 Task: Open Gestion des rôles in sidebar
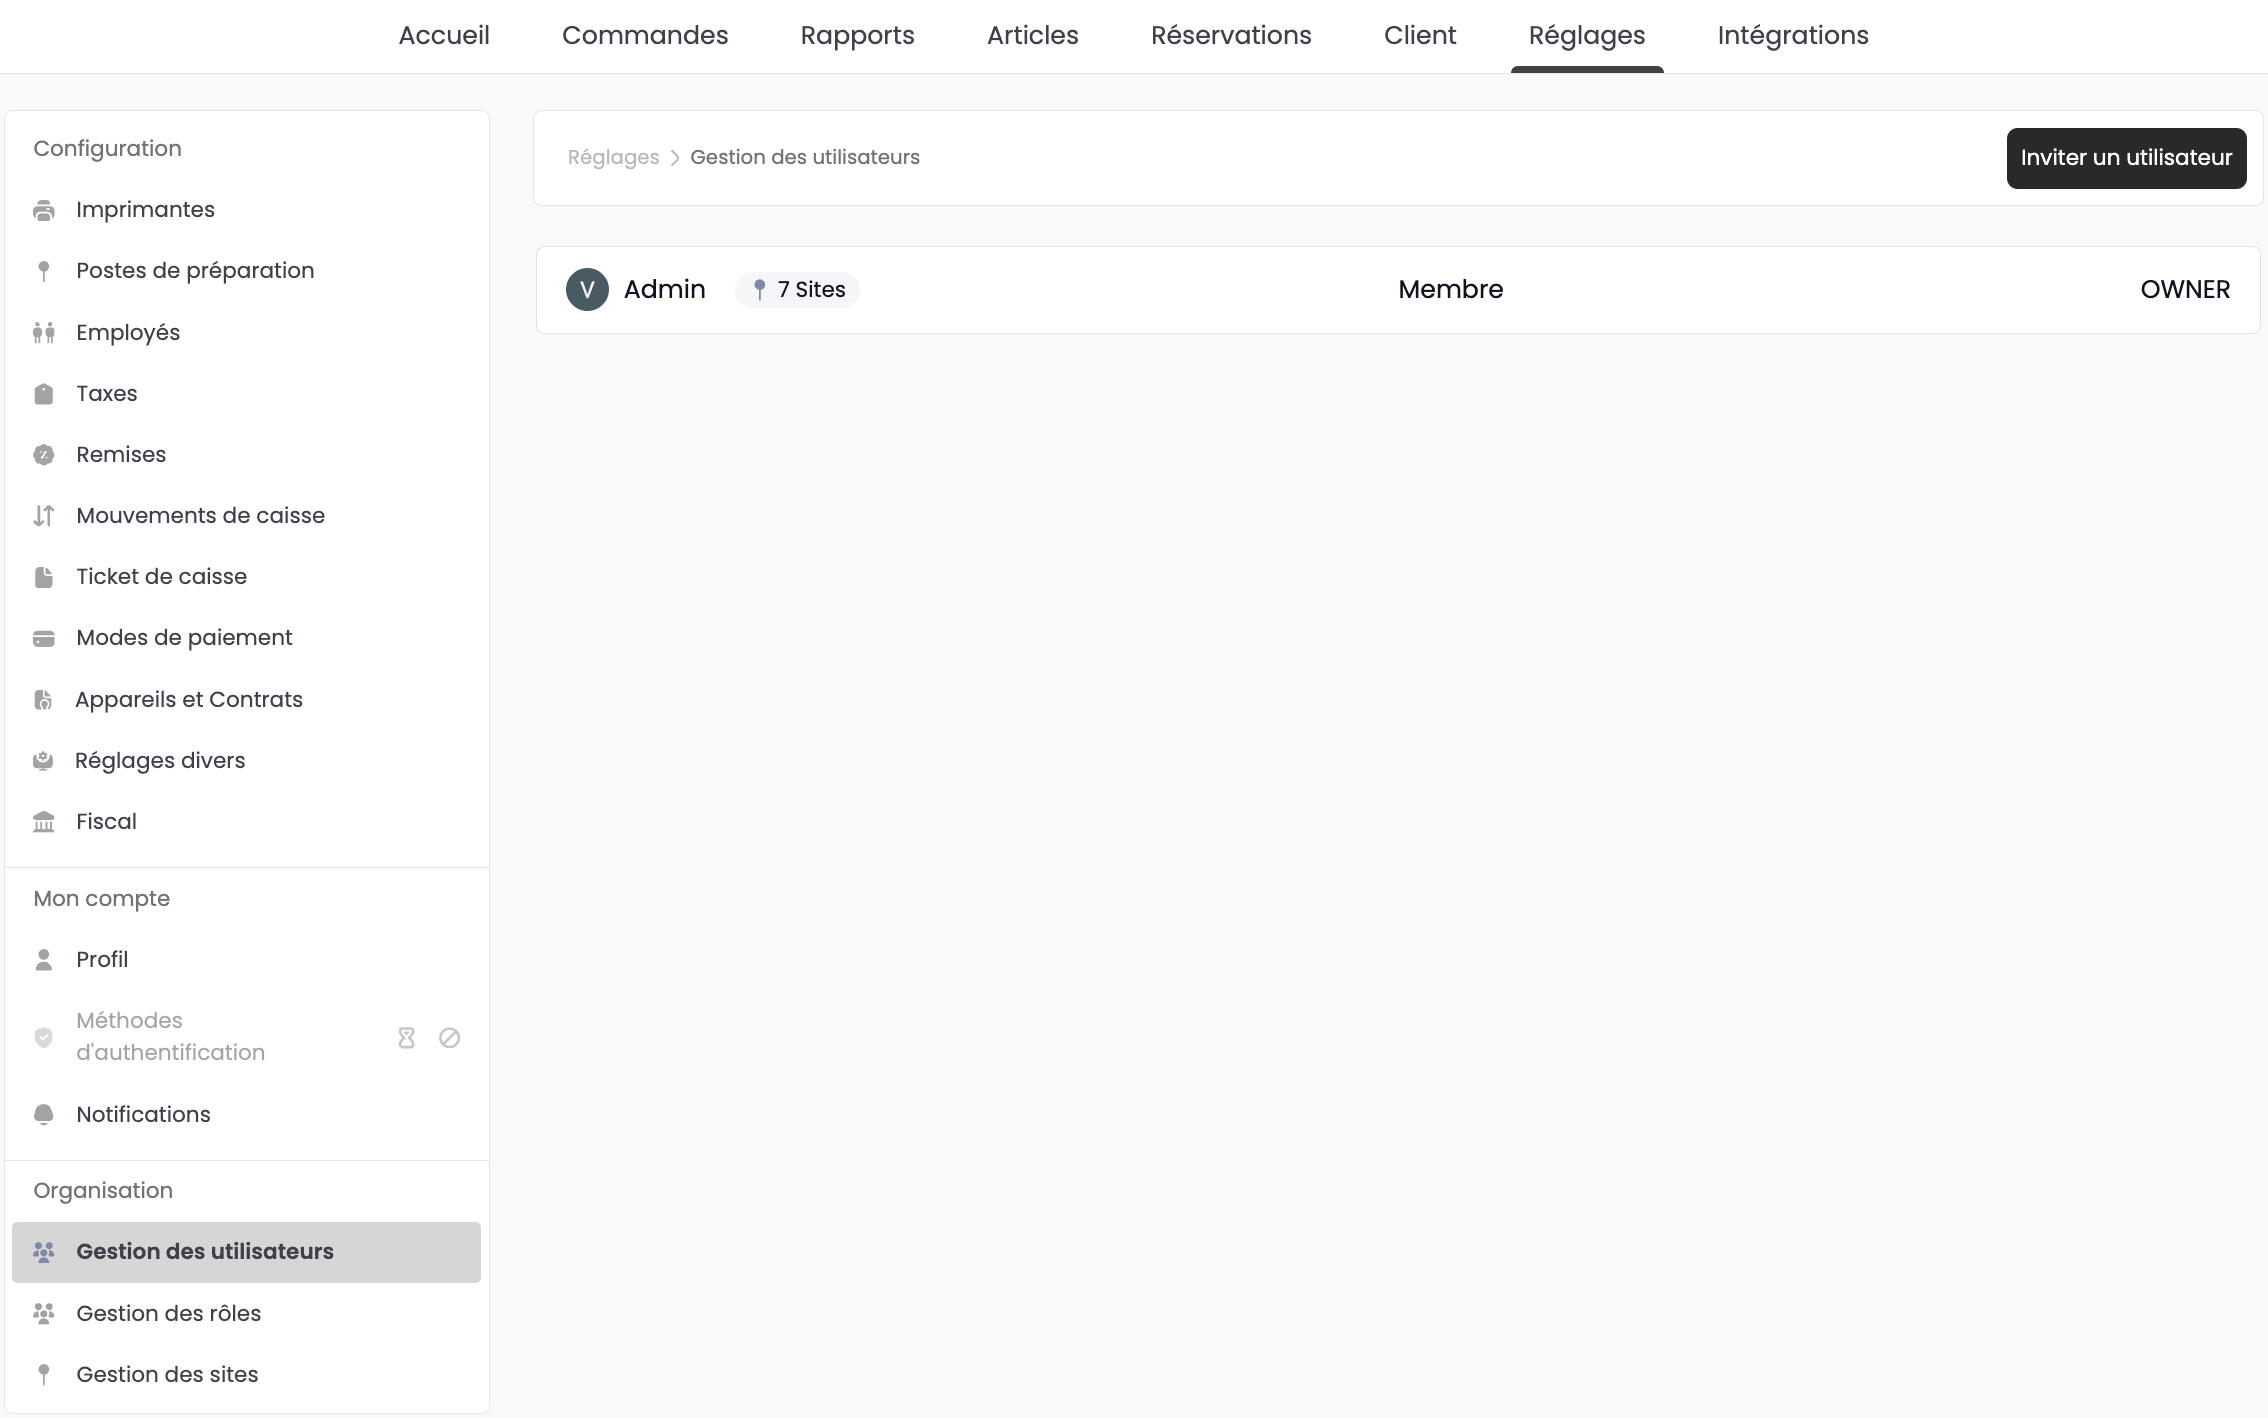(x=168, y=1313)
